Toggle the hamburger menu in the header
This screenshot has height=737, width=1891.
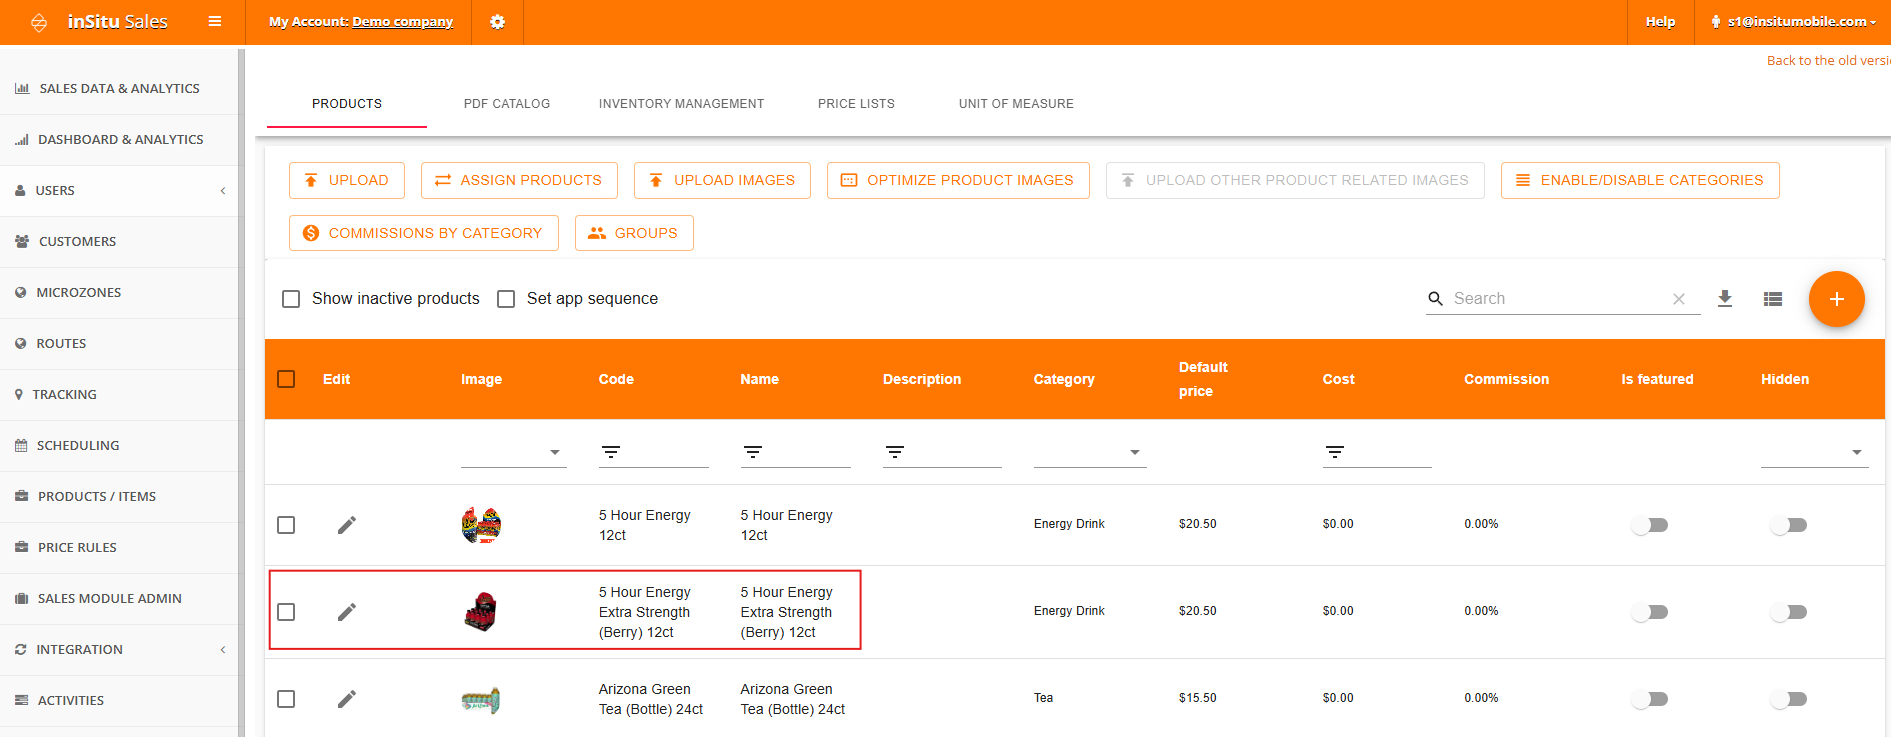pyautogui.click(x=215, y=21)
